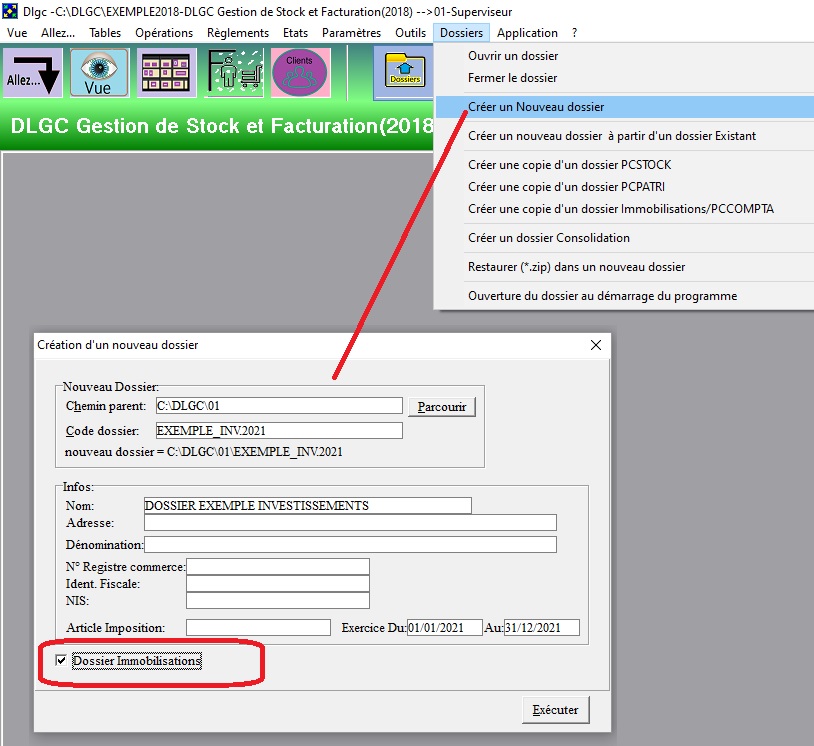Click the 'DLGC Gestion de Stock et Facturation(2018' banner text

[222, 126]
